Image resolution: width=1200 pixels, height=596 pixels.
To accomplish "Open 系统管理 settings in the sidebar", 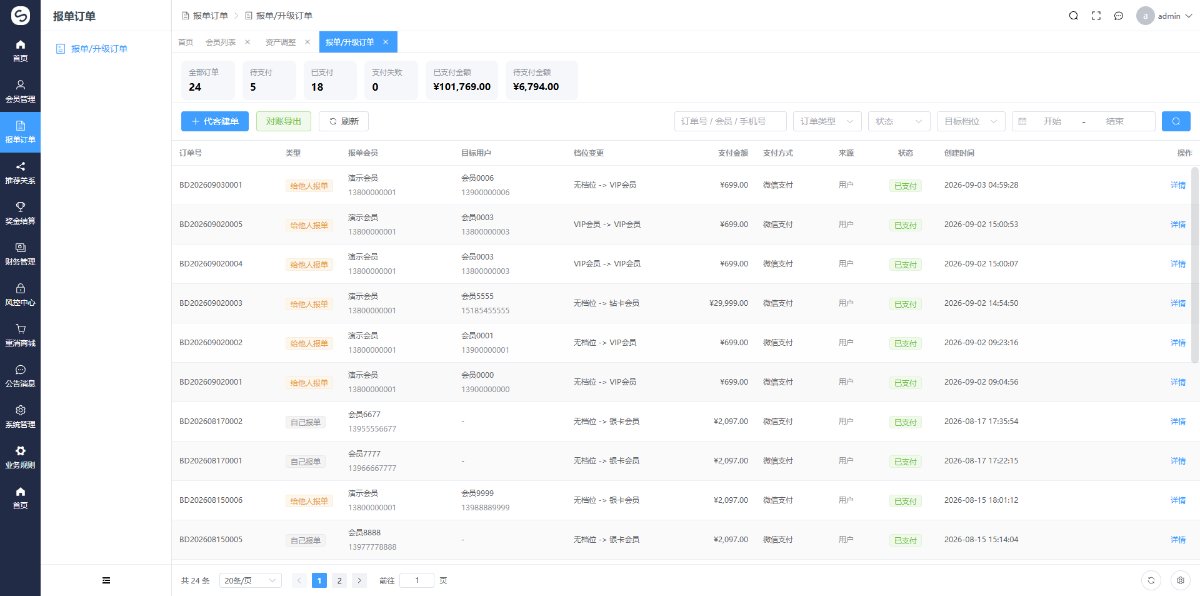I will point(20,417).
